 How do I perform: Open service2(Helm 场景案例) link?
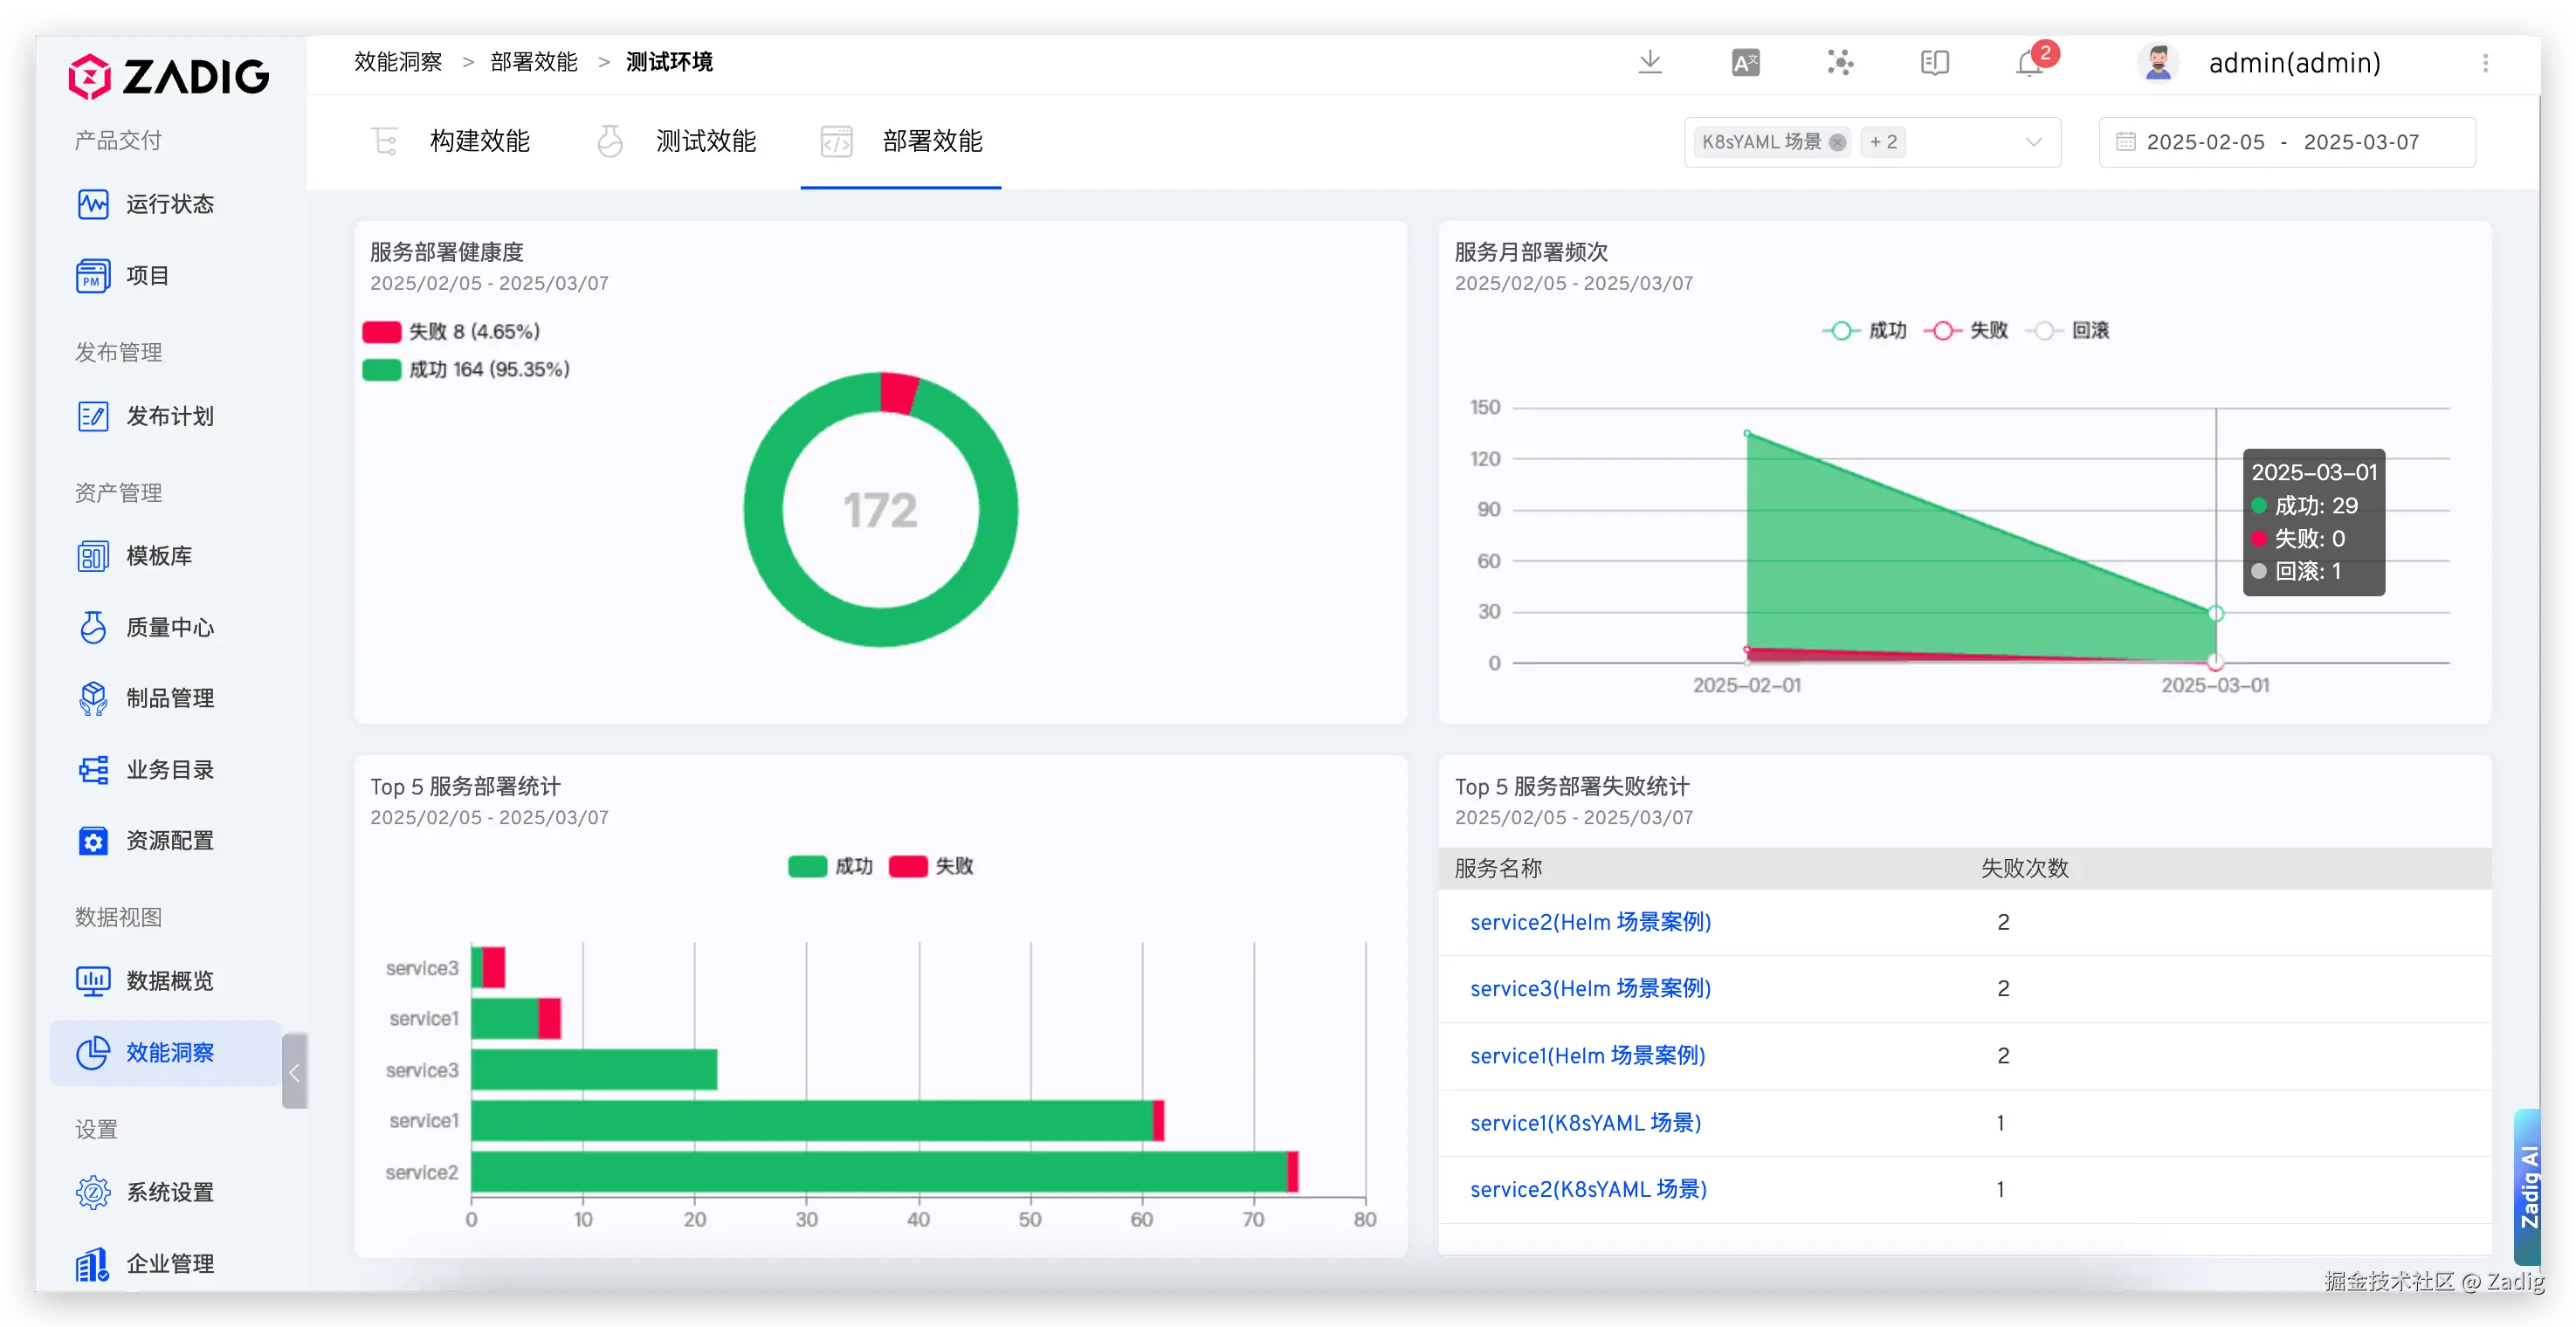(x=1590, y=922)
